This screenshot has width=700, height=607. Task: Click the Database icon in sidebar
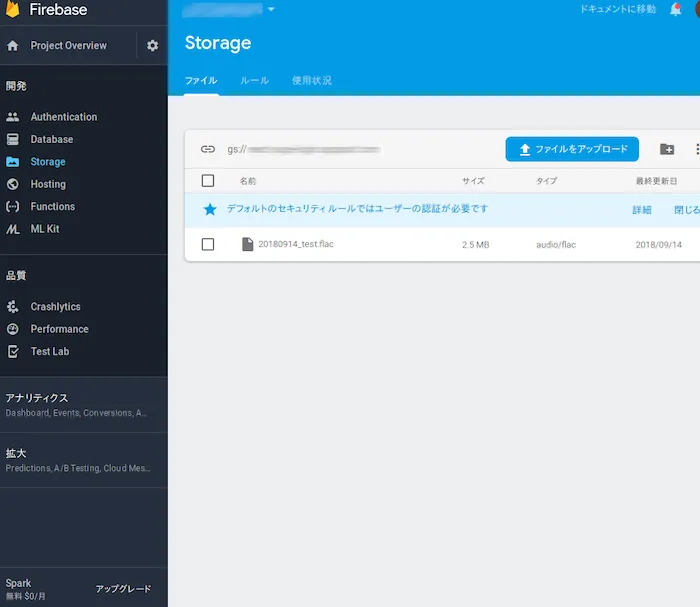[13, 139]
